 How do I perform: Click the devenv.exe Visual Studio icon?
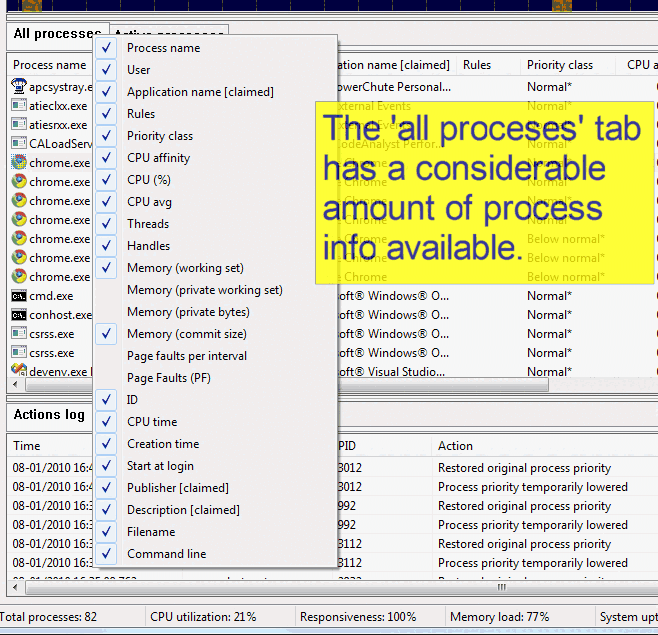19,370
